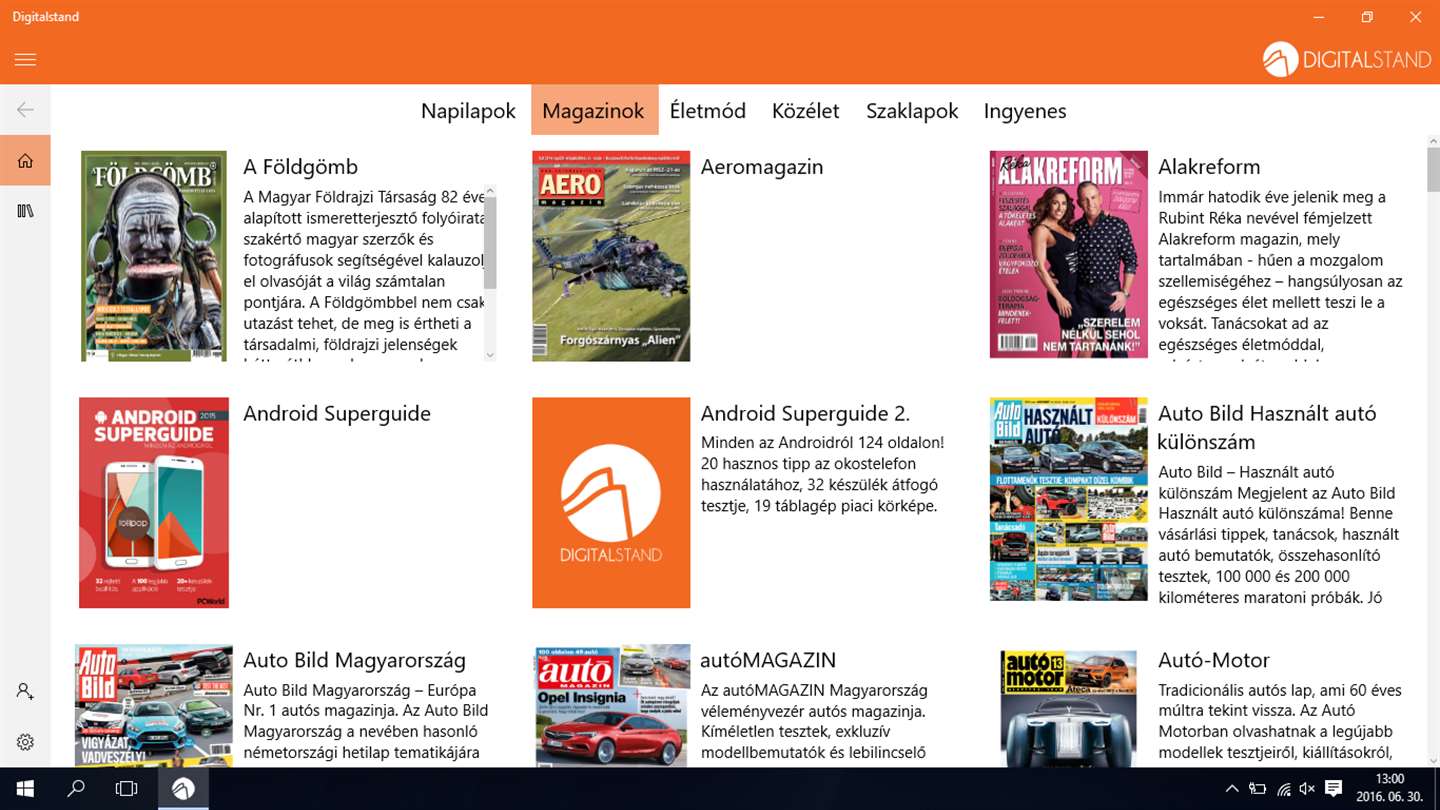1440x810 pixels.
Task: Click the Android Superguide title
Action: 337,414
